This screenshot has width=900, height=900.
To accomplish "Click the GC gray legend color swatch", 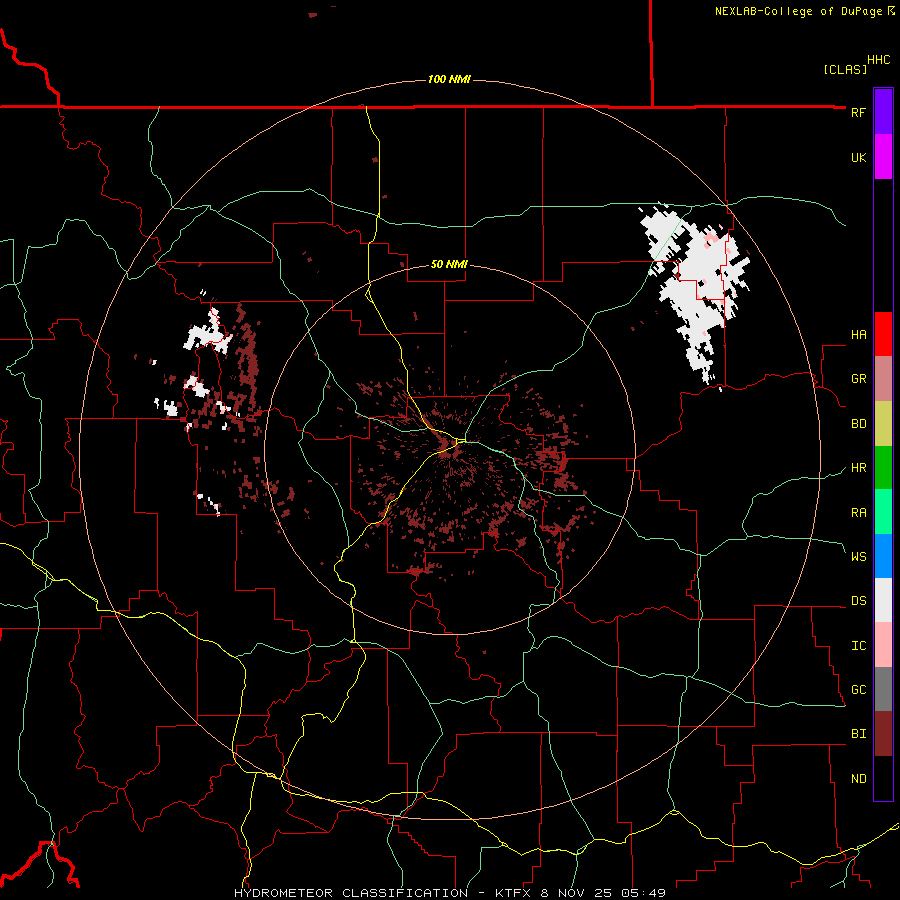I will click(883, 689).
